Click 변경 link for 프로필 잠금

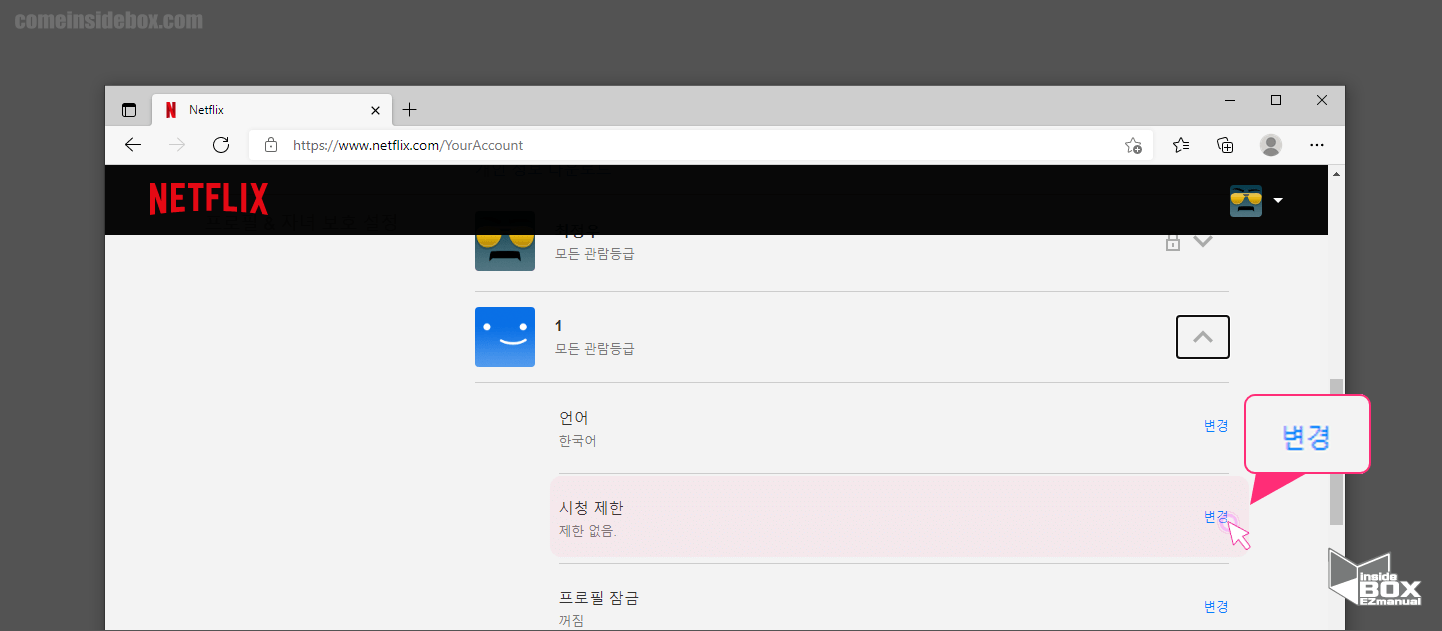[1215, 607]
